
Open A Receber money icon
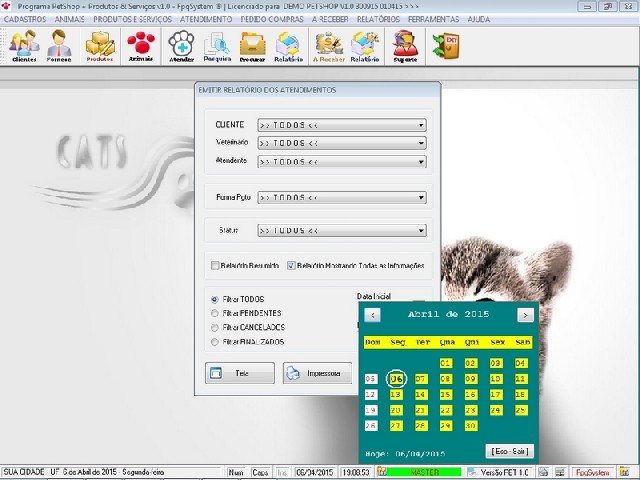tap(329, 46)
